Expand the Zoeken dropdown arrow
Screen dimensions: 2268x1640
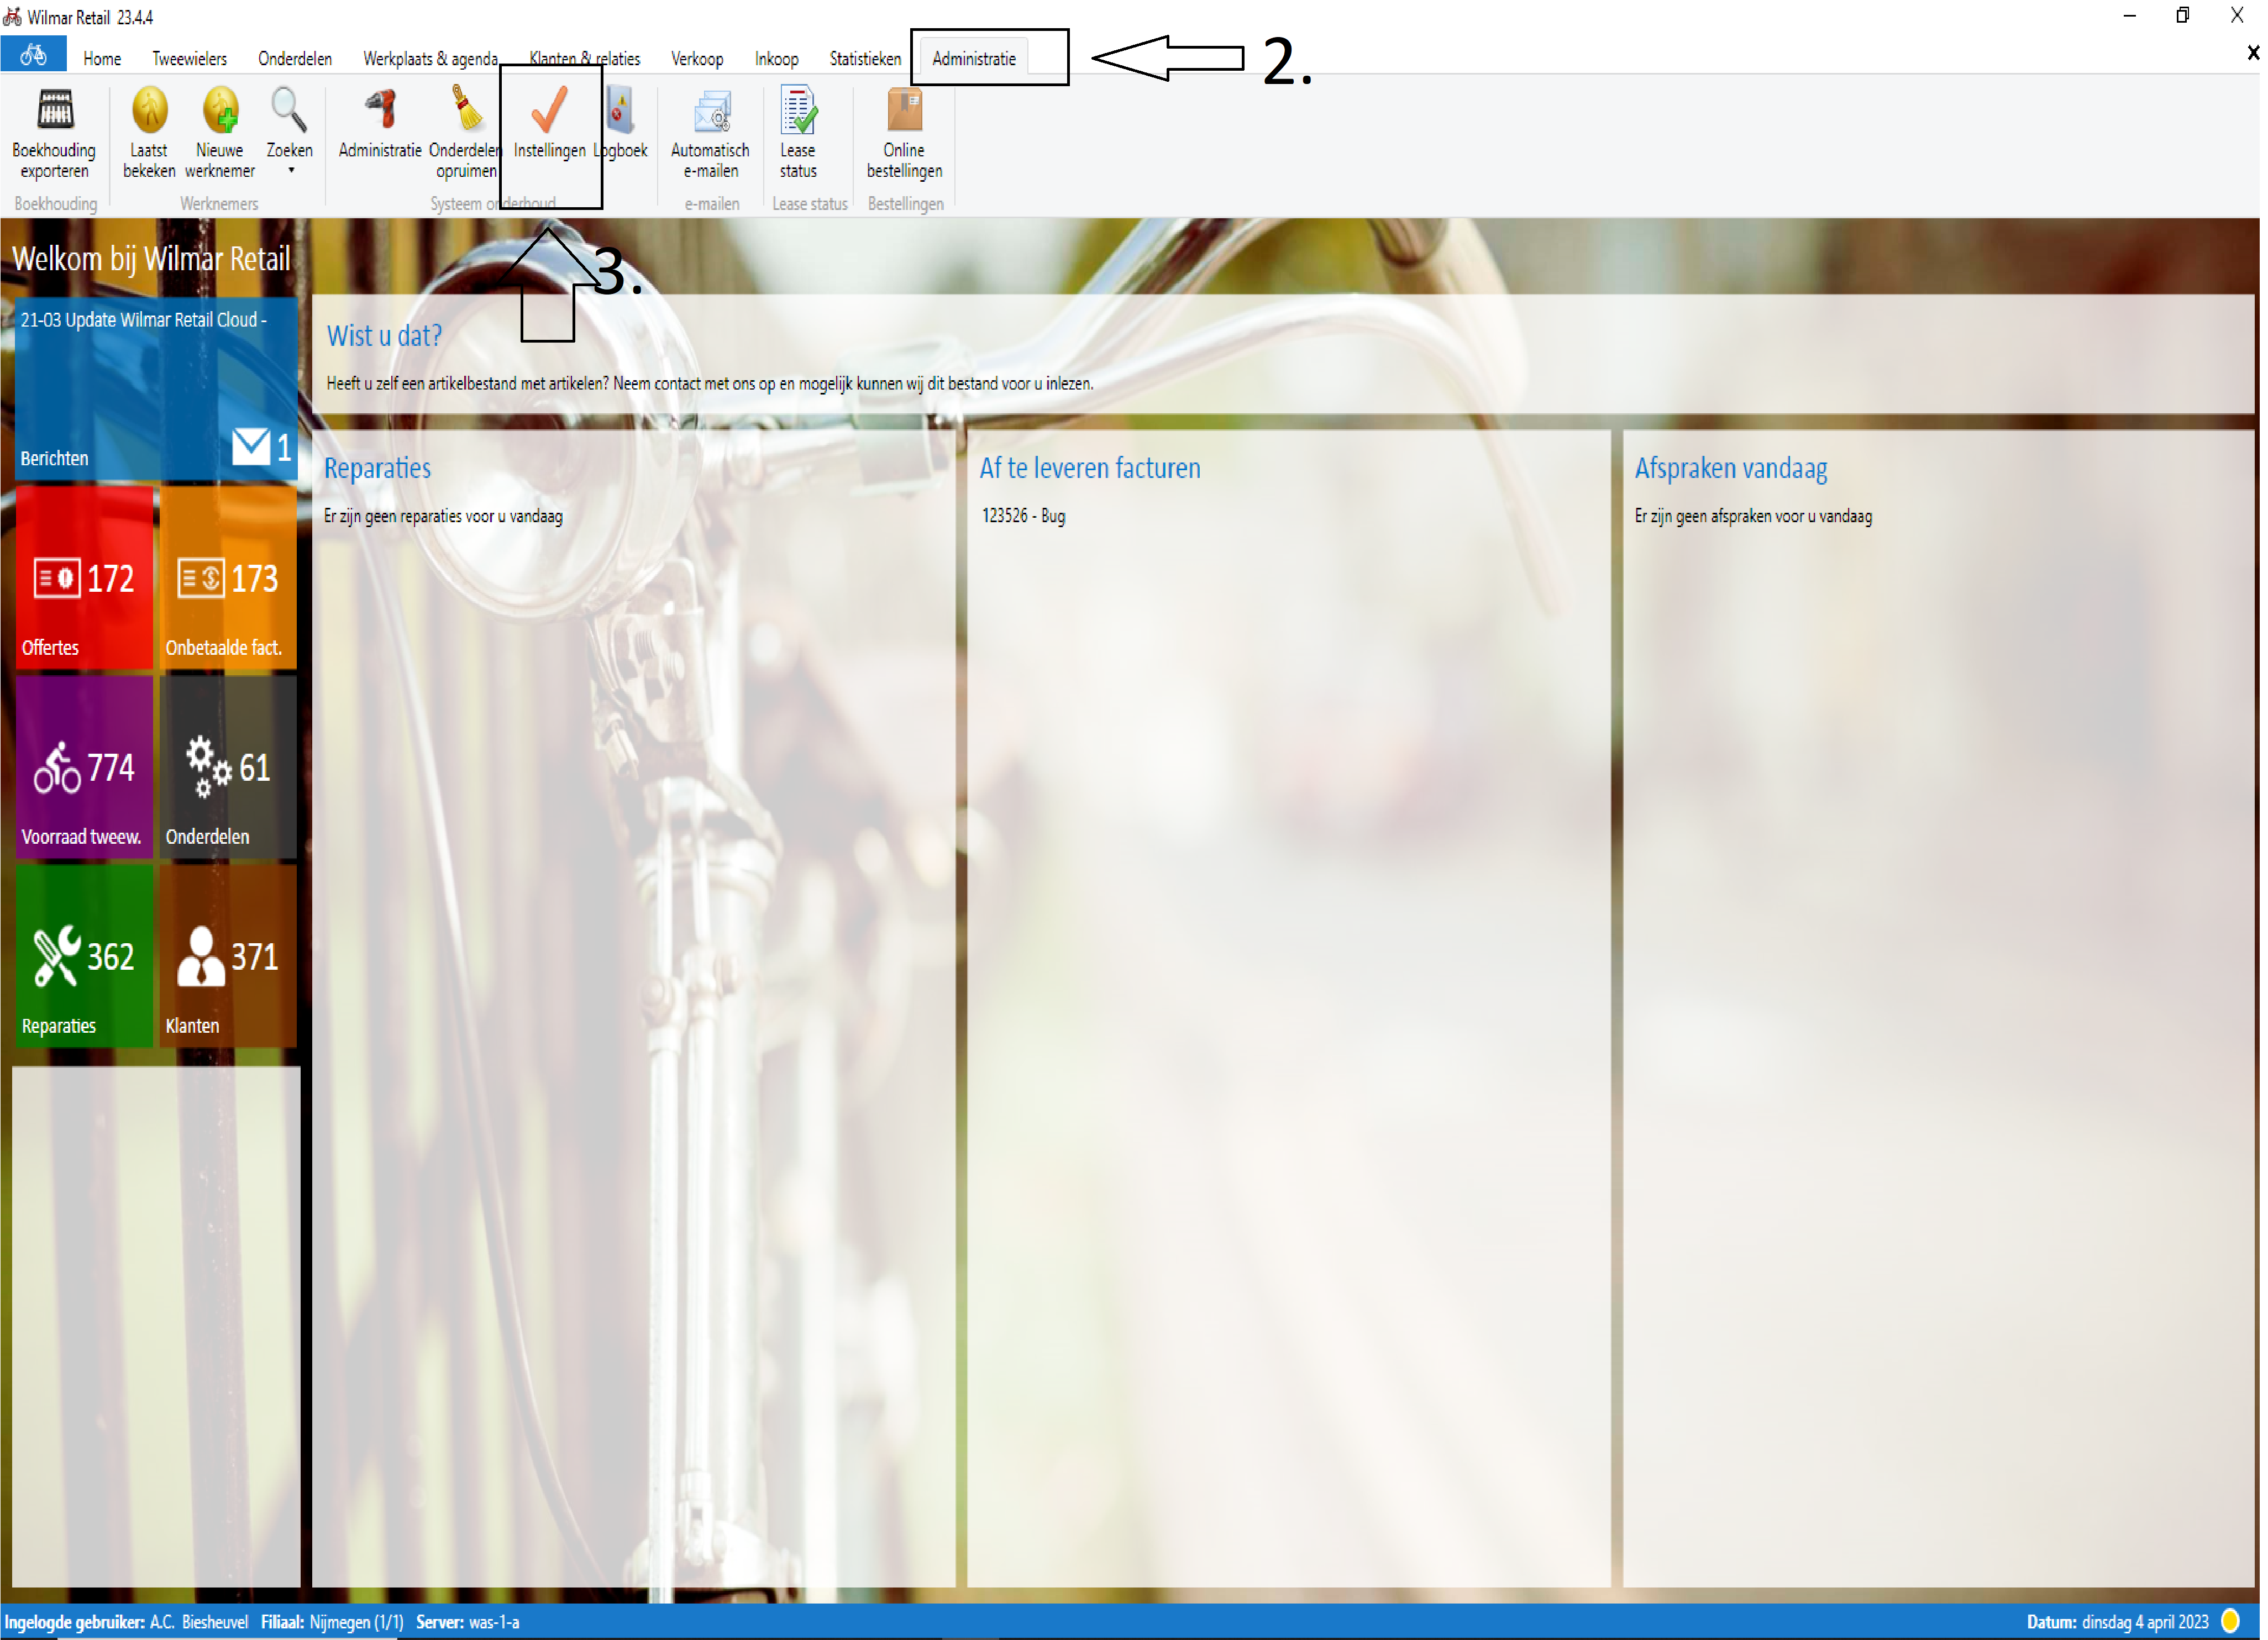coord(291,171)
